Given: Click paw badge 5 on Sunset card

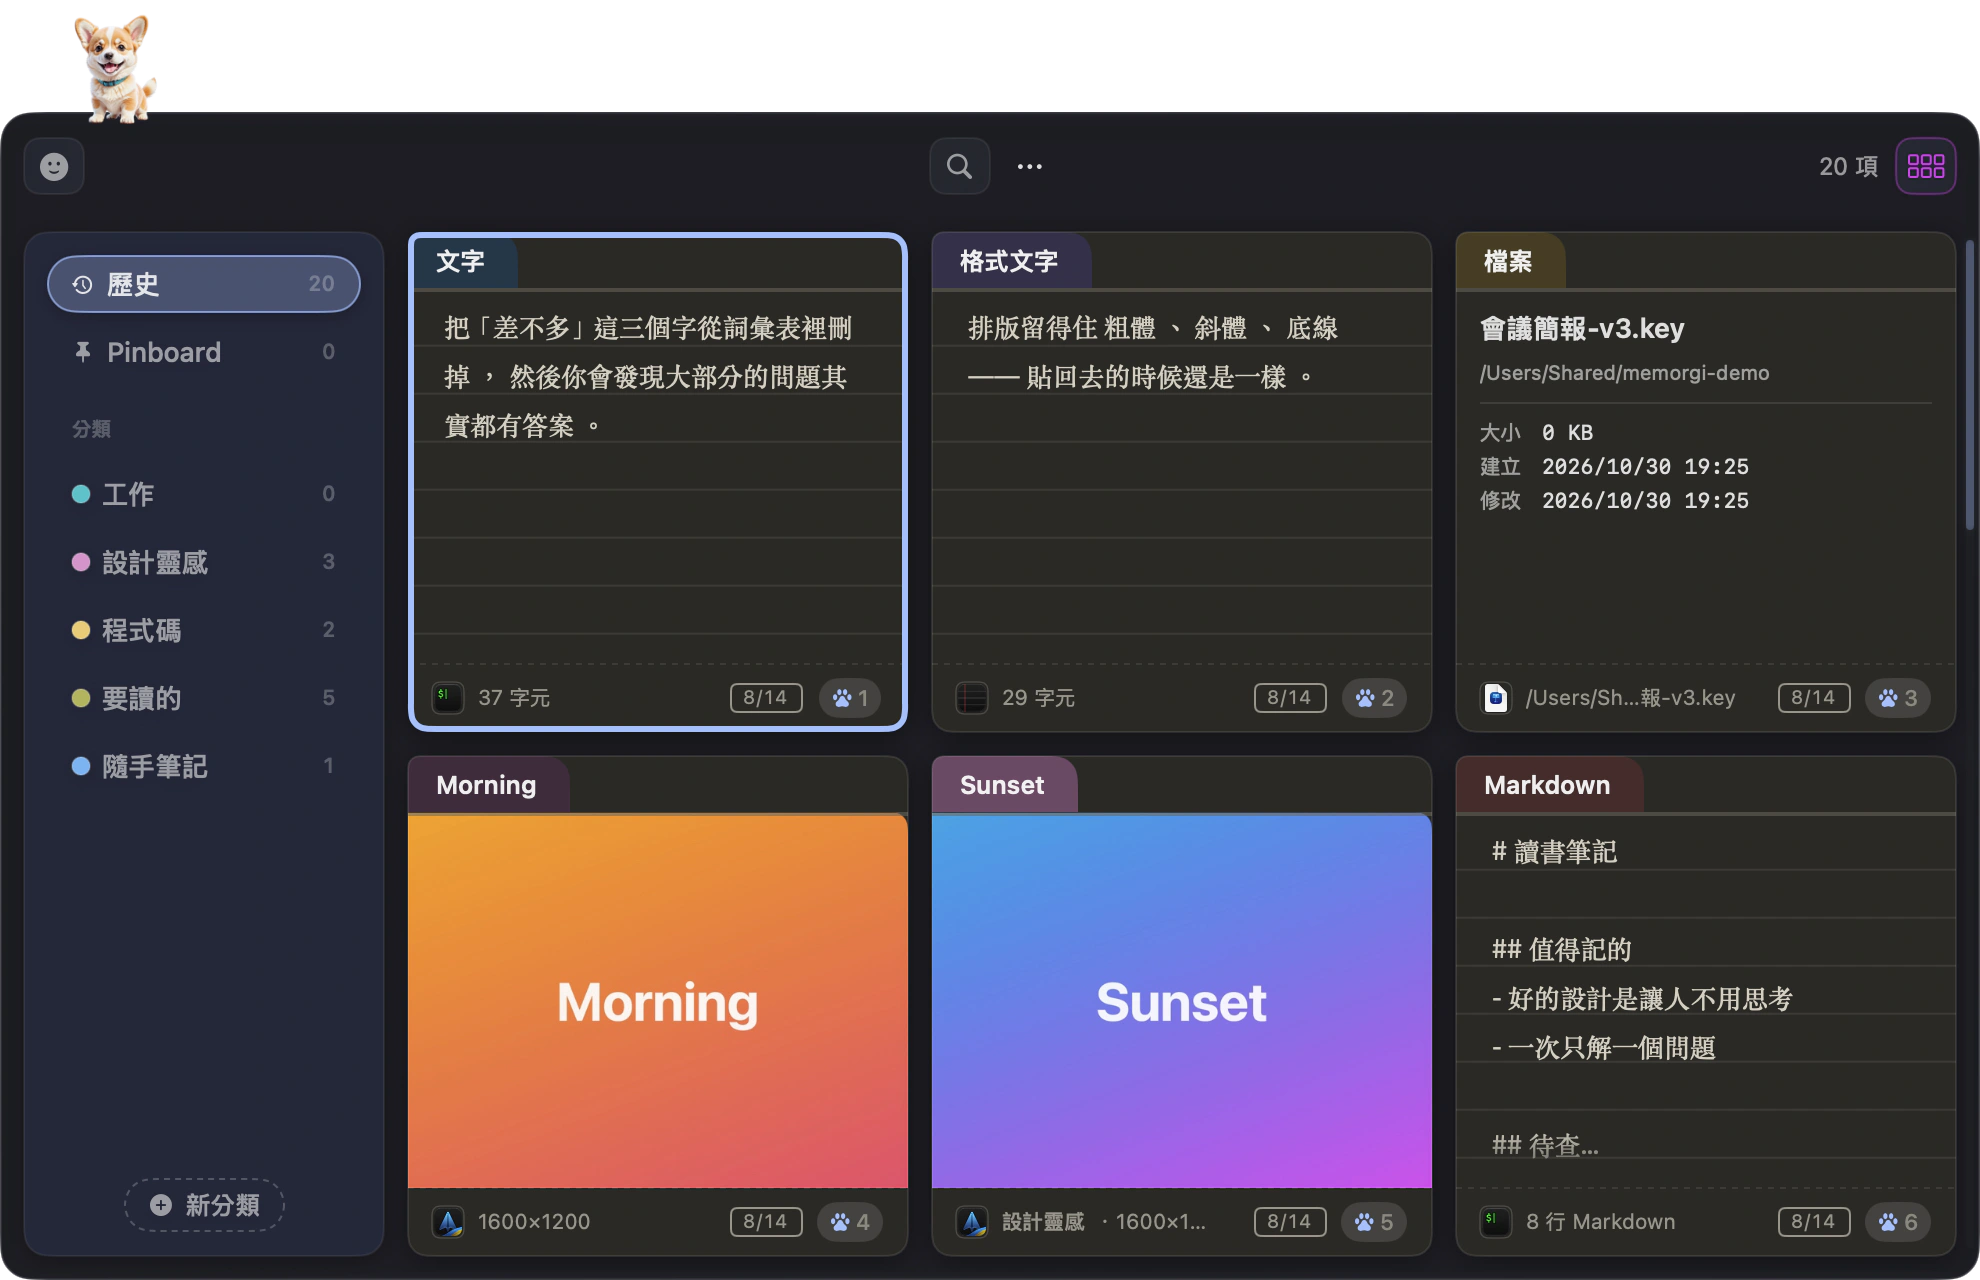Looking at the screenshot, I should [1374, 1221].
